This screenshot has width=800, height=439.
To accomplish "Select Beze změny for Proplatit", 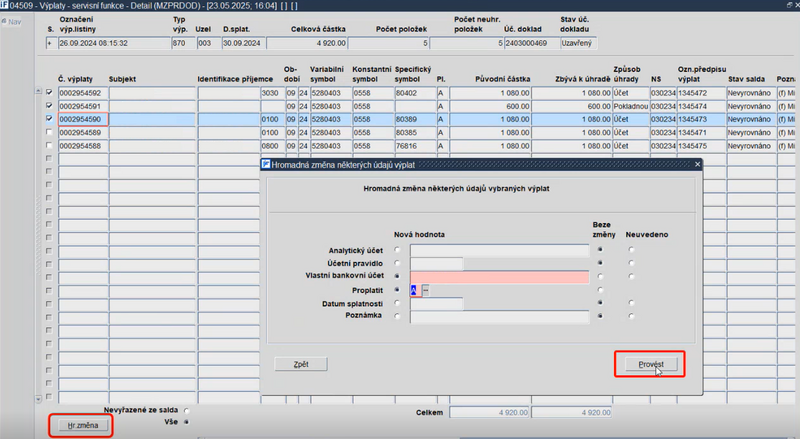I will click(600, 289).
